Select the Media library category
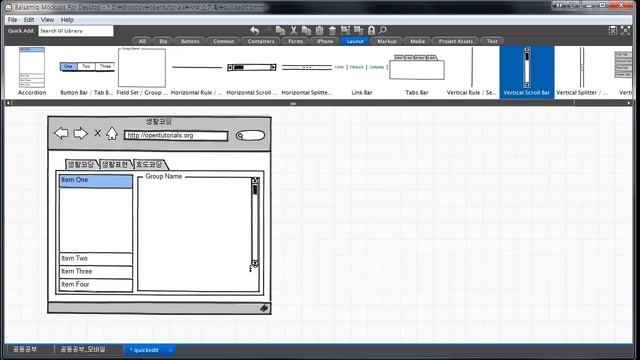This screenshot has width=640, height=360. tap(417, 41)
